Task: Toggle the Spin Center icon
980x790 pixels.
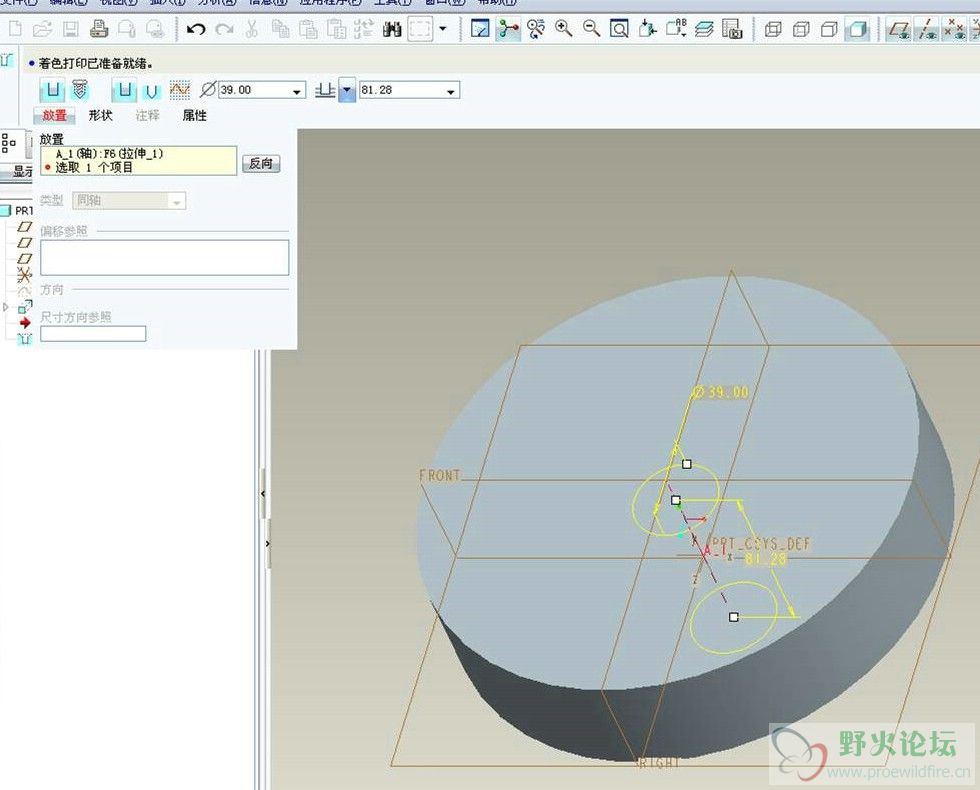Action: point(509,29)
